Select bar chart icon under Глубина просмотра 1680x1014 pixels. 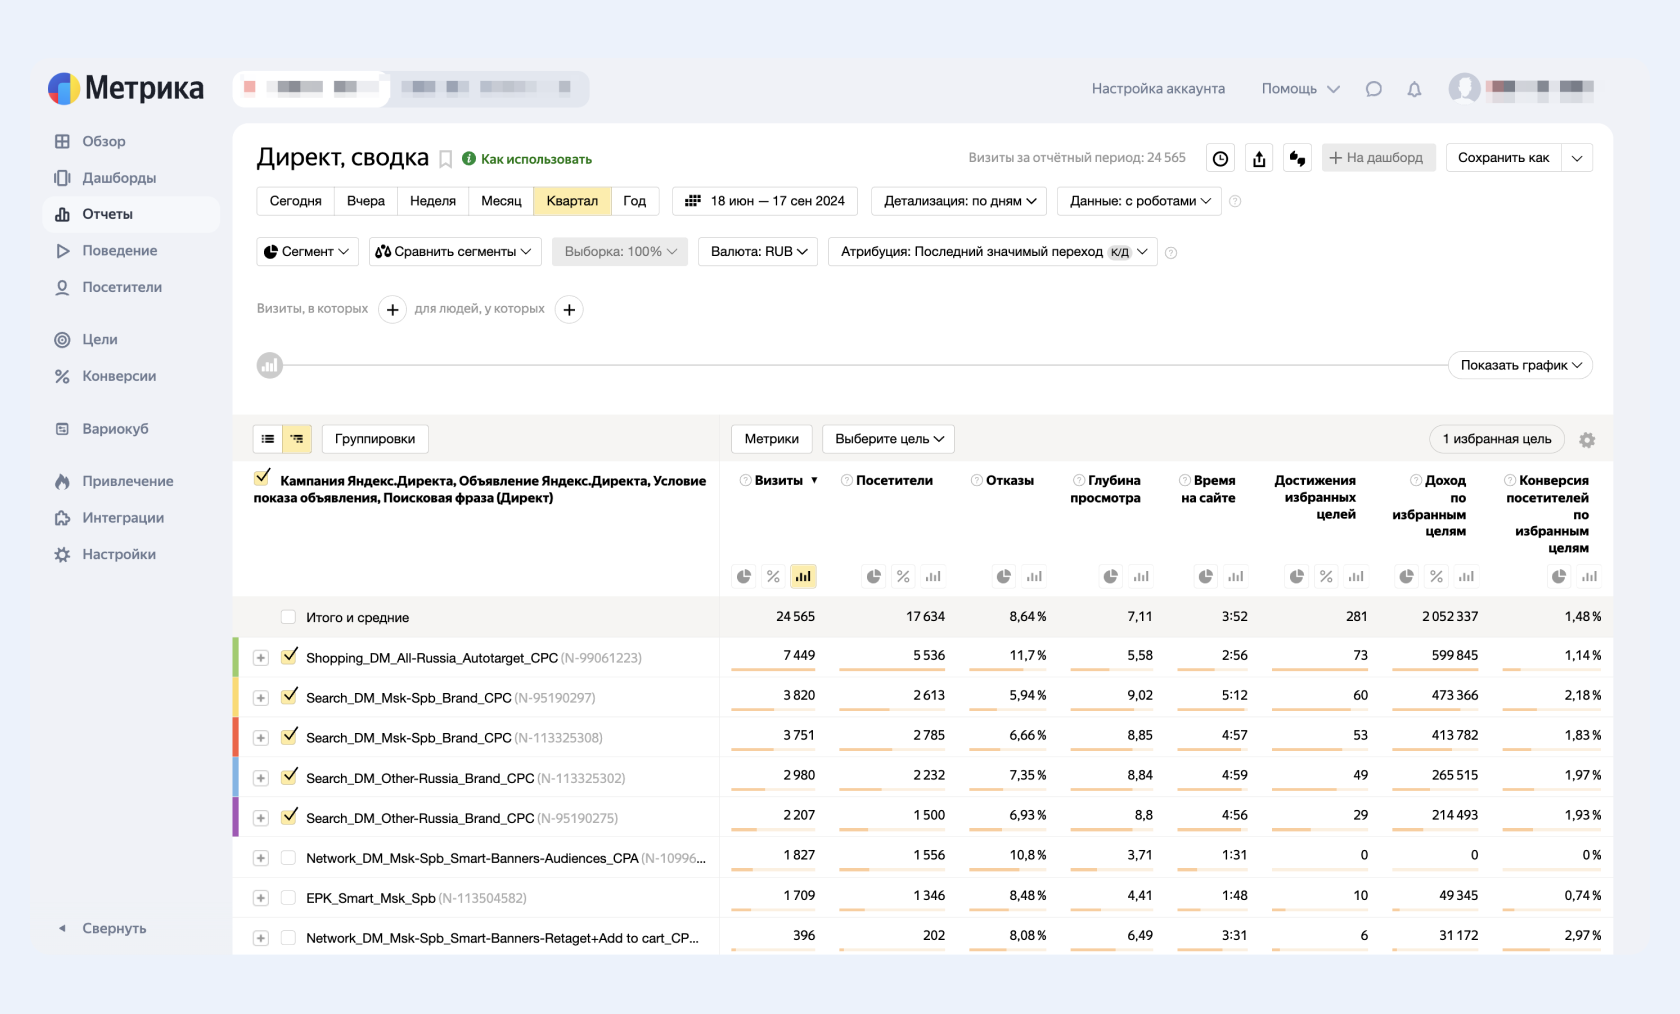[x=1141, y=576]
